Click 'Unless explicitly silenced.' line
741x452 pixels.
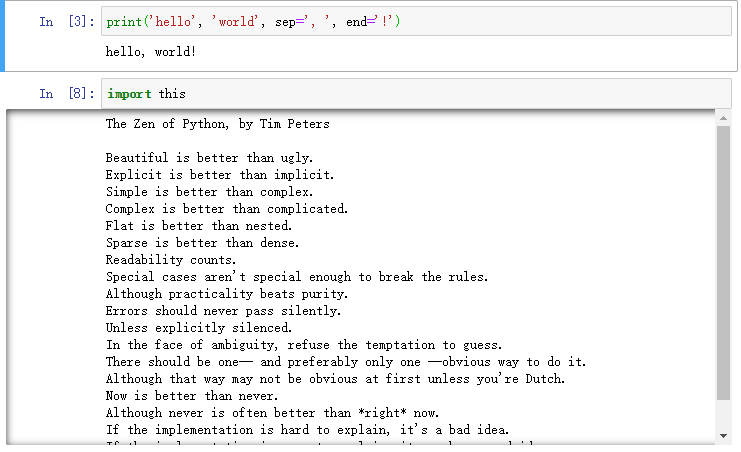coord(198,328)
